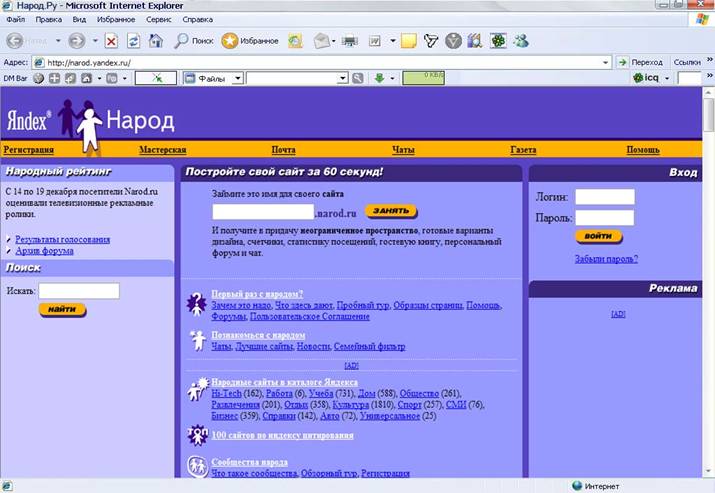Open 'Результаты голосования' link
715x493 pixels.
(x=62, y=239)
